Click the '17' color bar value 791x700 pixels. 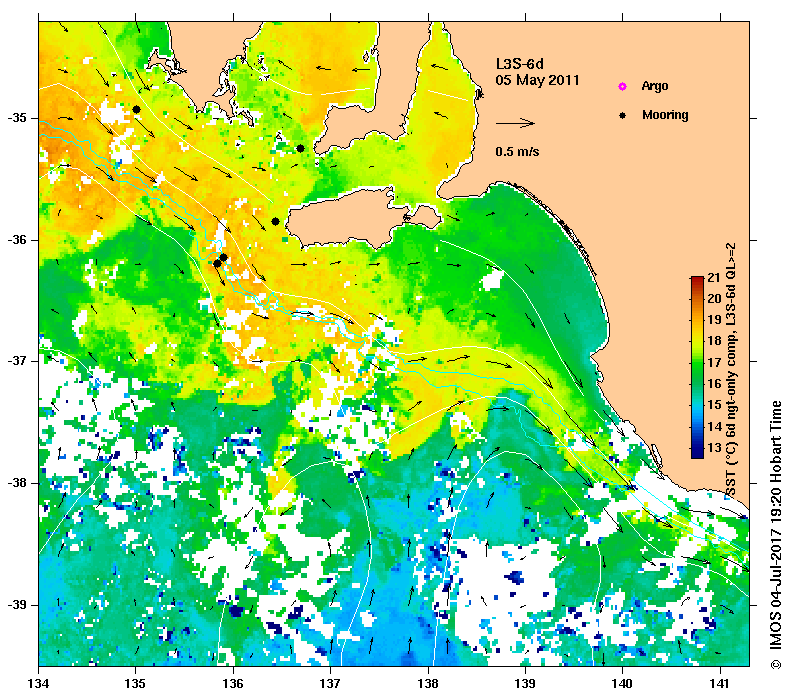[714, 363]
